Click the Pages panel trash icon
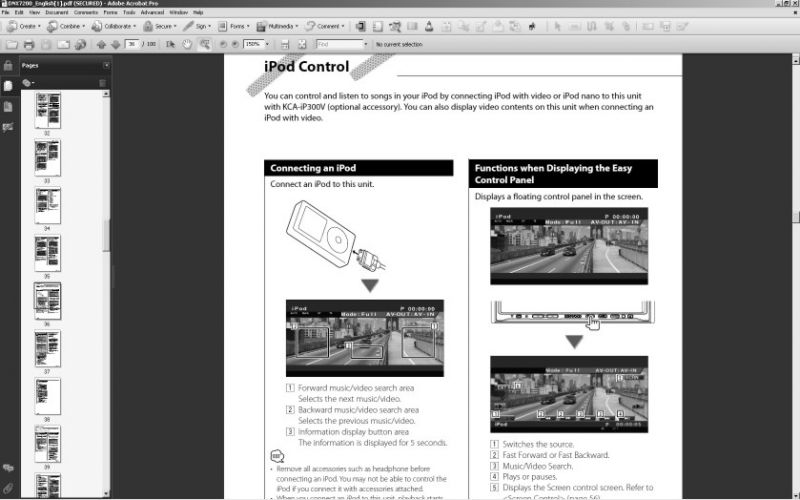This screenshot has width=800, height=500. point(102,83)
